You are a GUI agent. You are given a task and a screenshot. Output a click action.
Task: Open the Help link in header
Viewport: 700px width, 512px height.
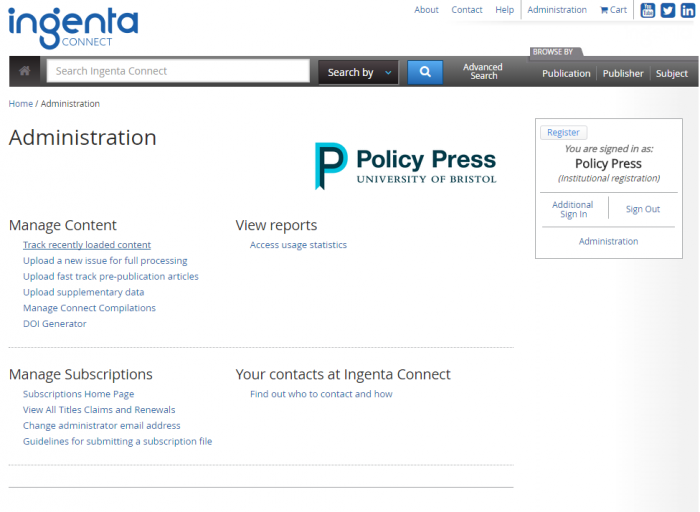(x=504, y=10)
